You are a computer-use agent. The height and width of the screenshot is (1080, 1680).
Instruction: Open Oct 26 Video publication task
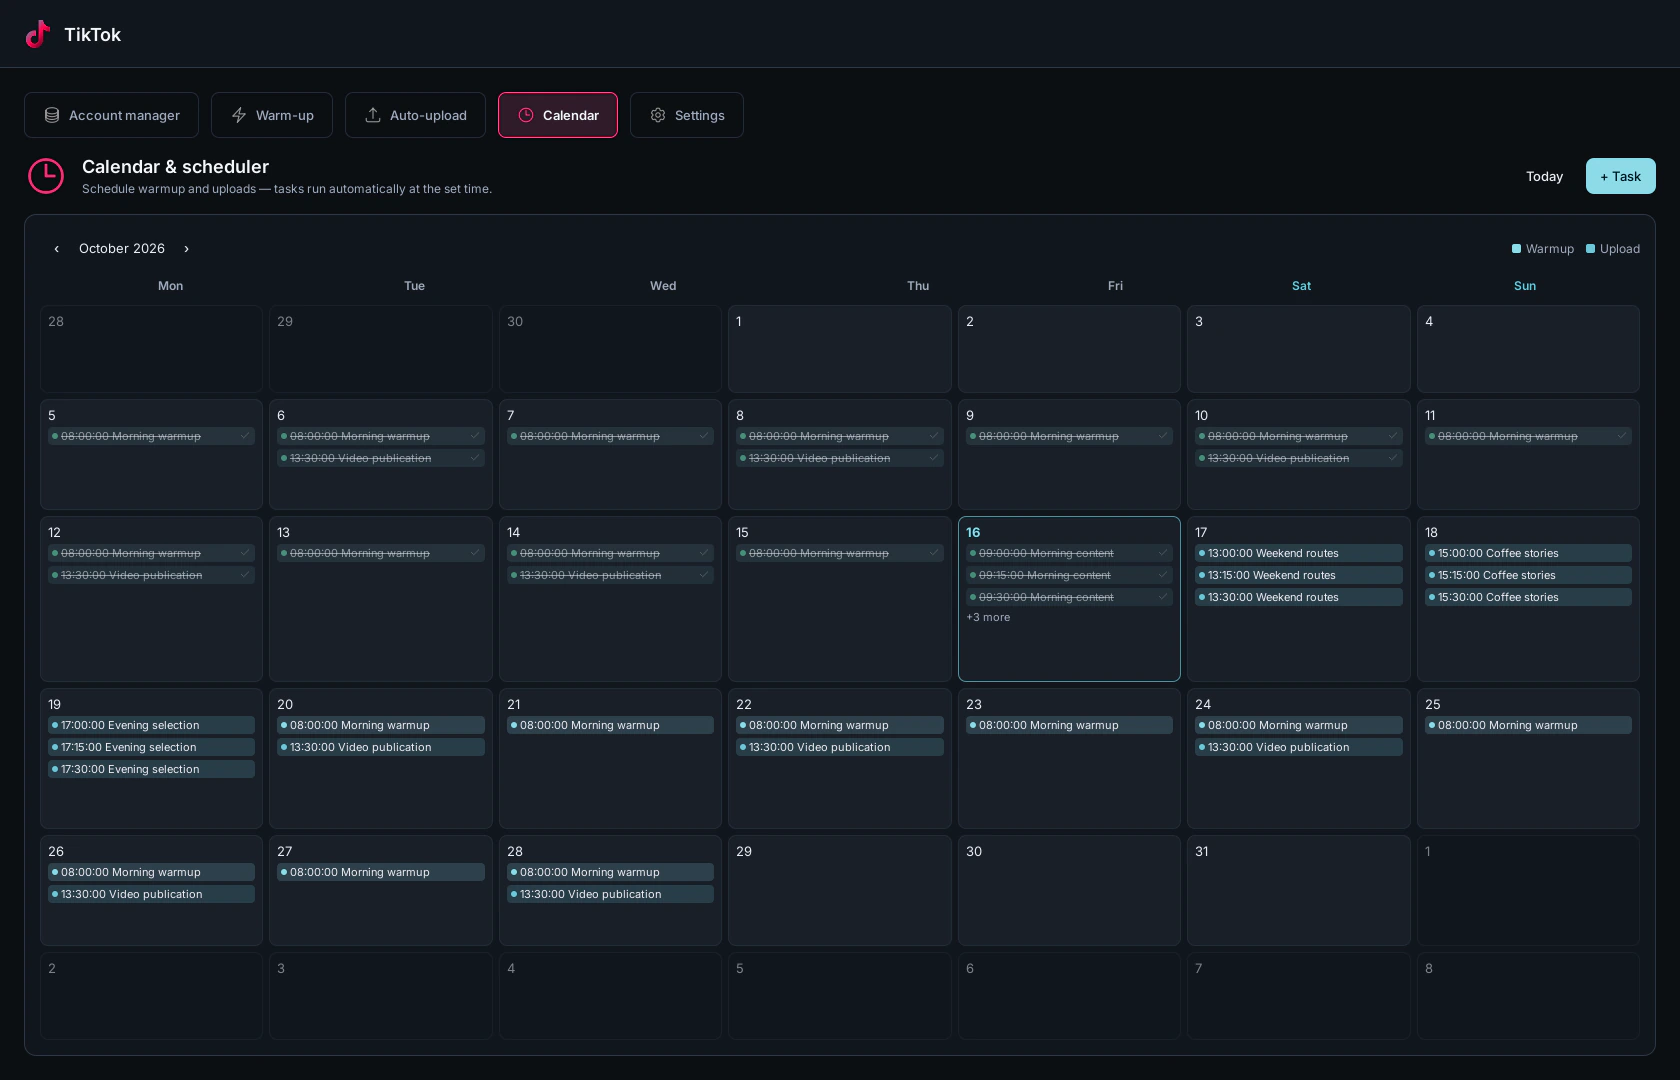(151, 894)
